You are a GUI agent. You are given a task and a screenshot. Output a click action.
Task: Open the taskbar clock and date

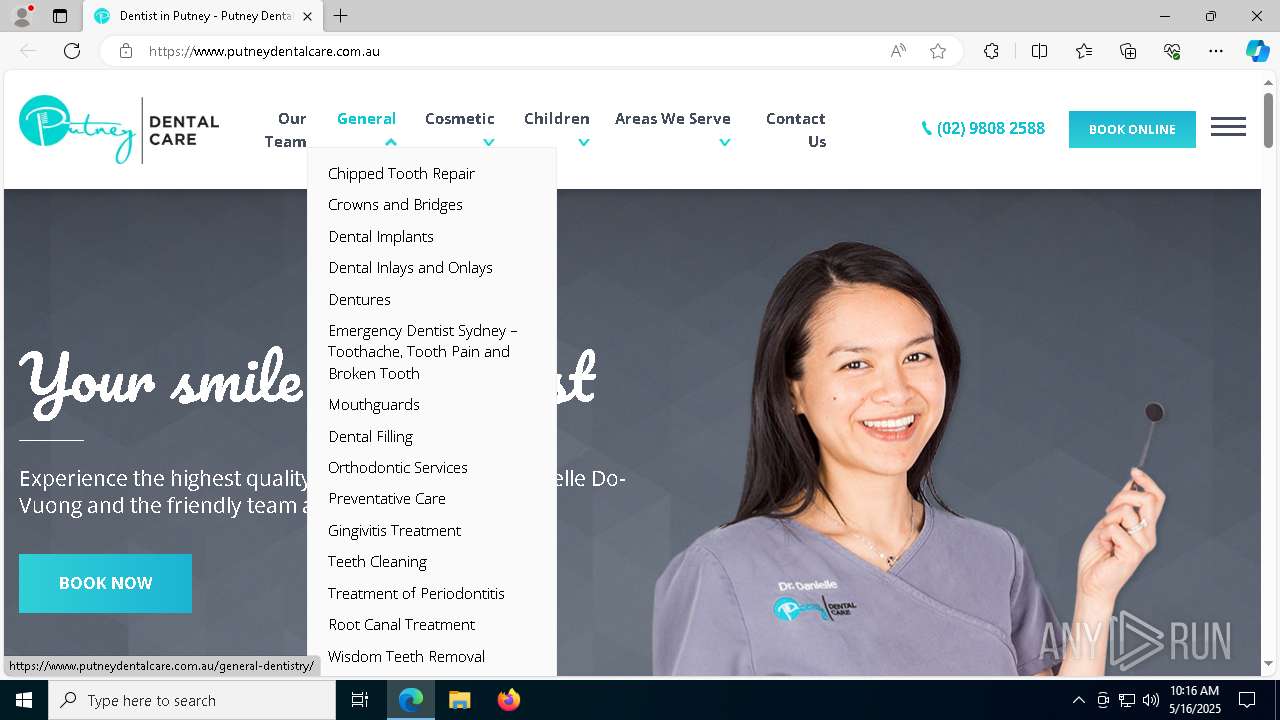click(x=1194, y=700)
